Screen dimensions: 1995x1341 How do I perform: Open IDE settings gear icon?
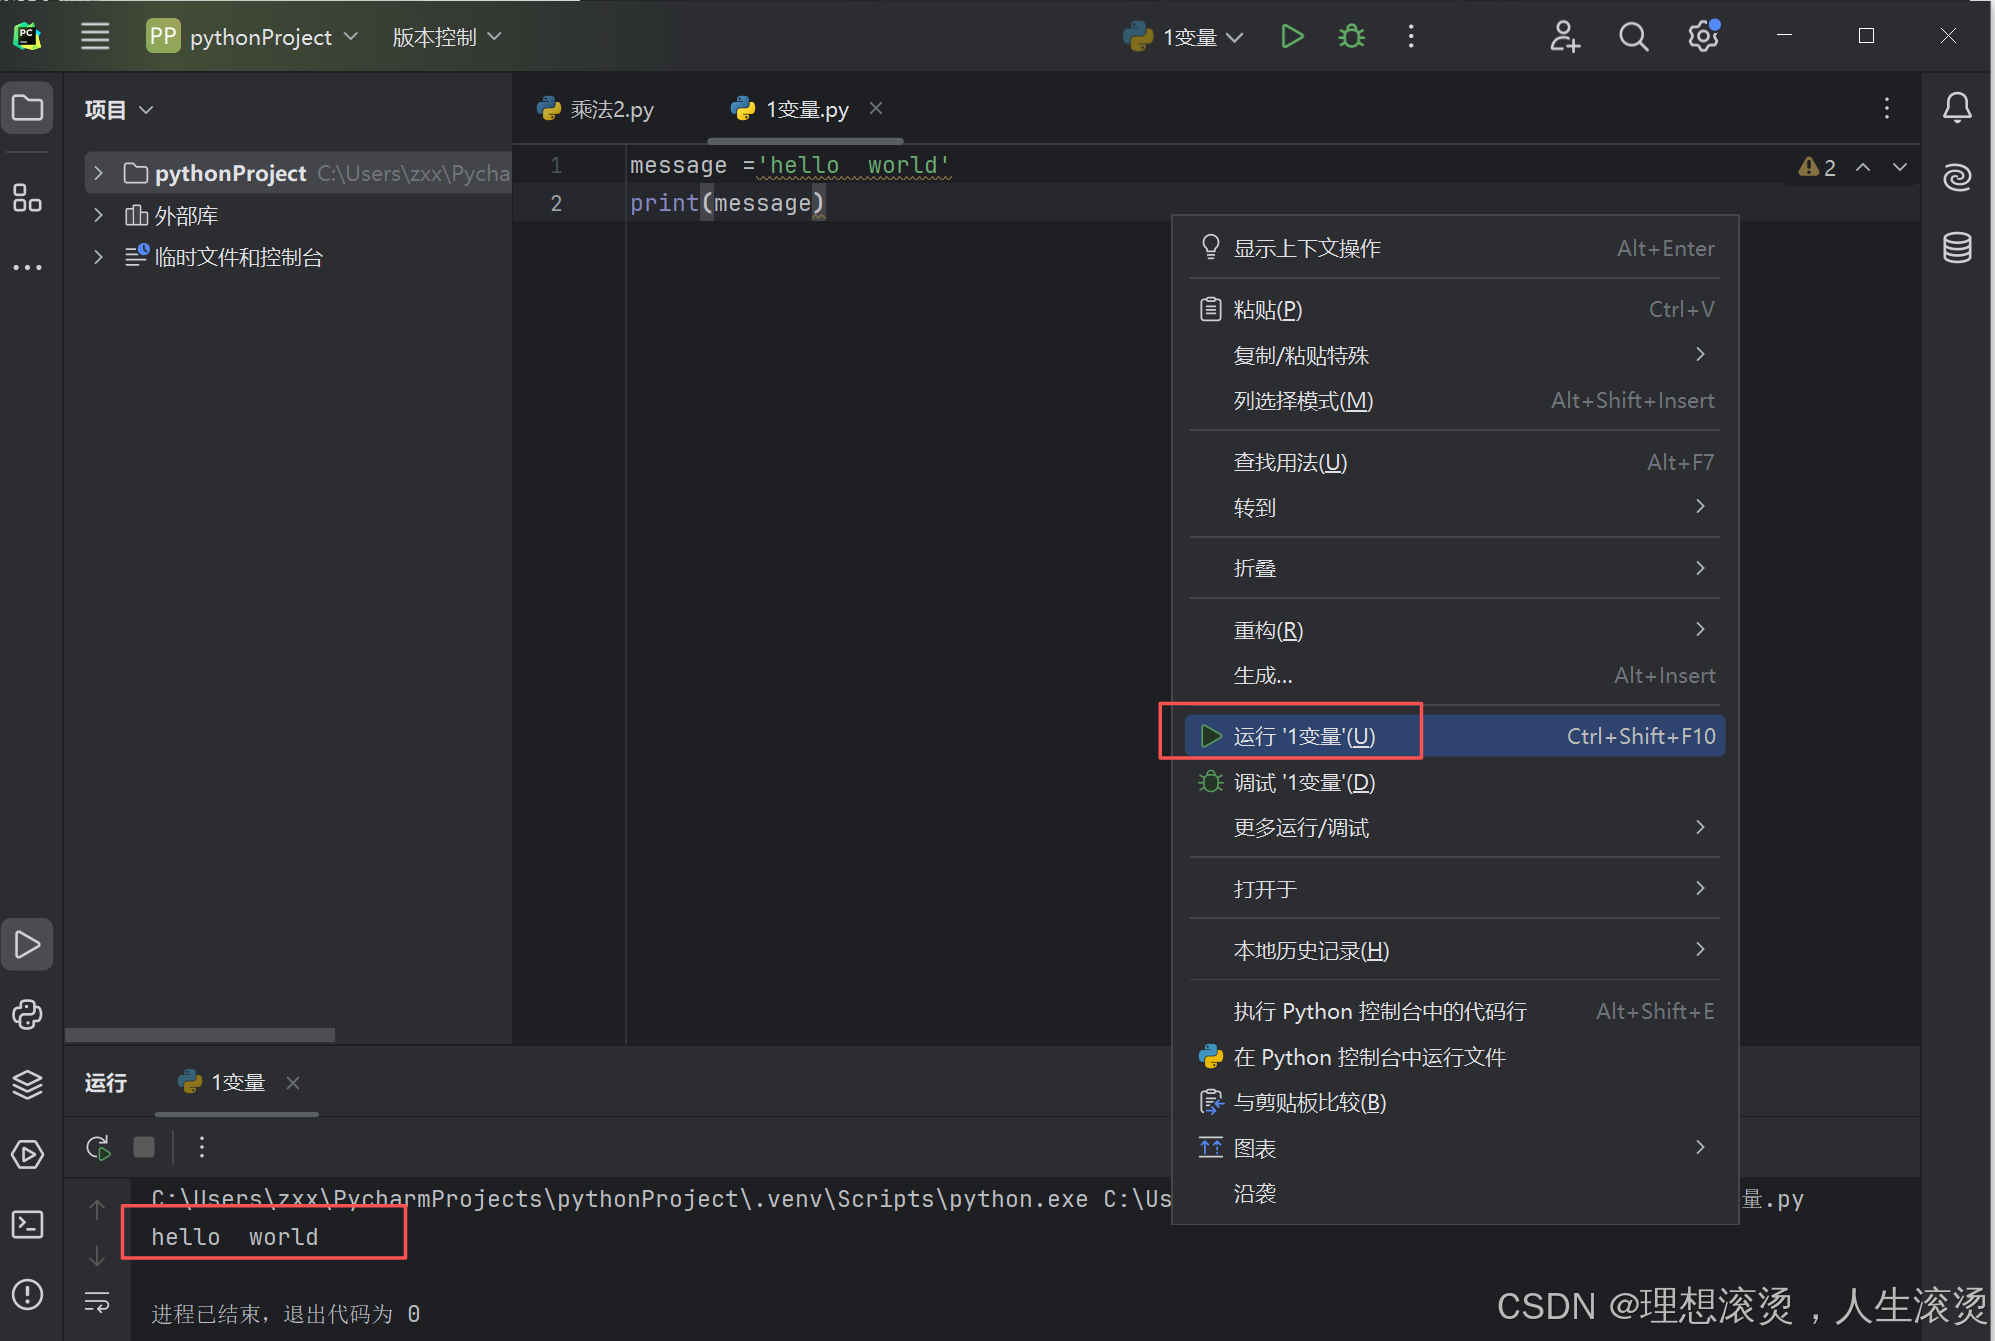[x=1703, y=37]
